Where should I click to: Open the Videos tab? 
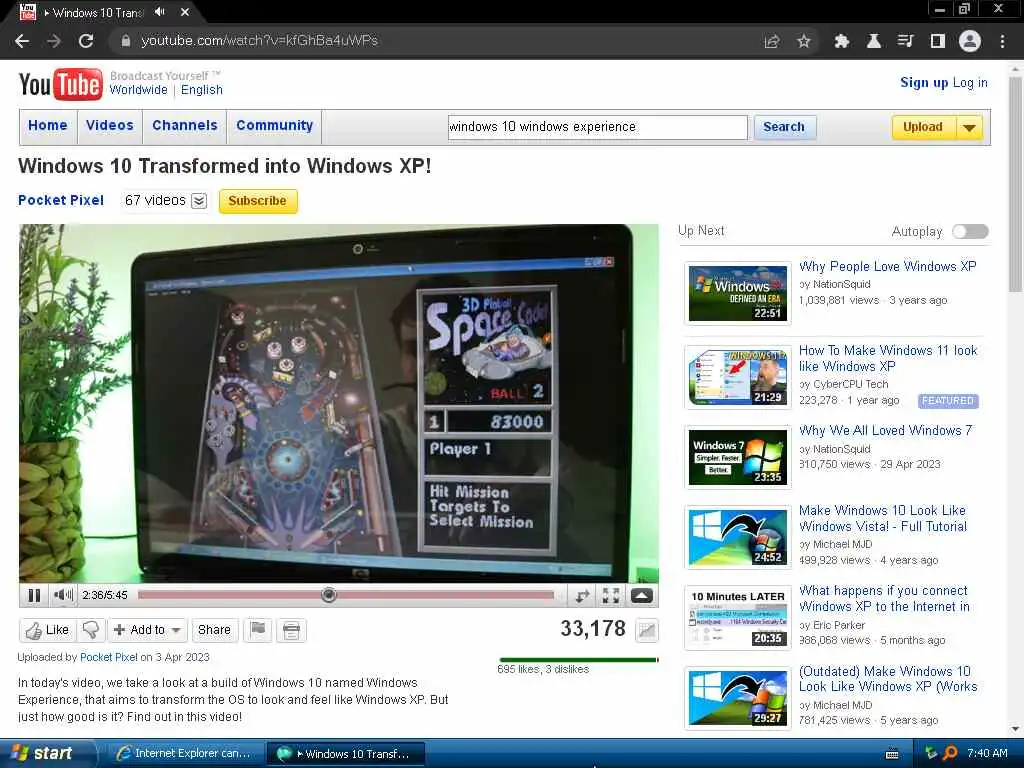[x=110, y=125]
